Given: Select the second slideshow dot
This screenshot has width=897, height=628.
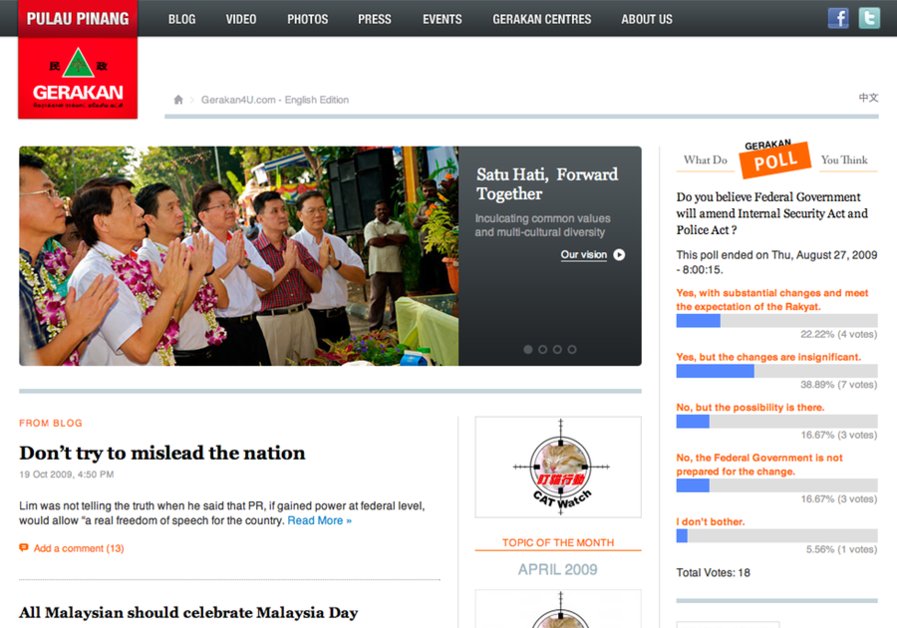Looking at the screenshot, I should [x=542, y=349].
